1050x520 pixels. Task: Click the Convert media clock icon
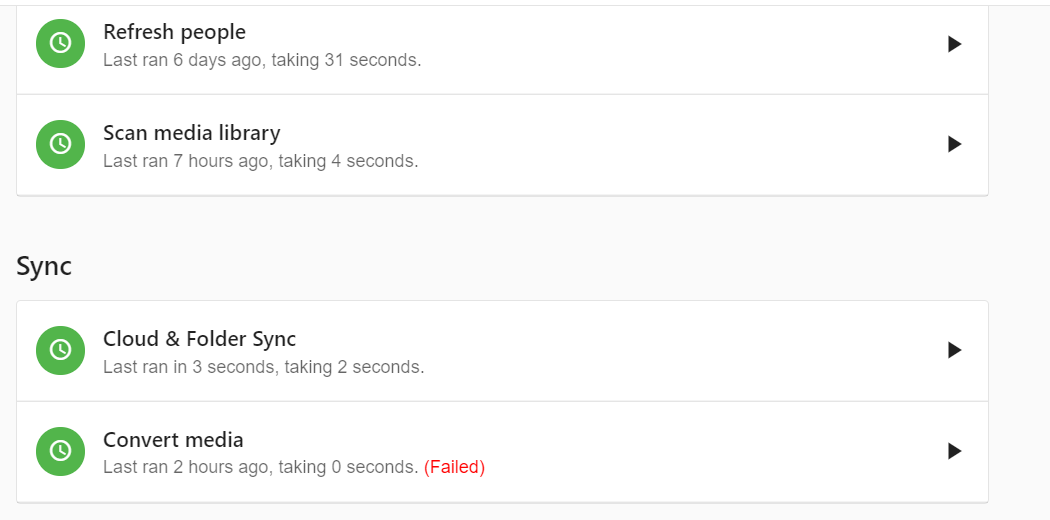pyautogui.click(x=61, y=451)
